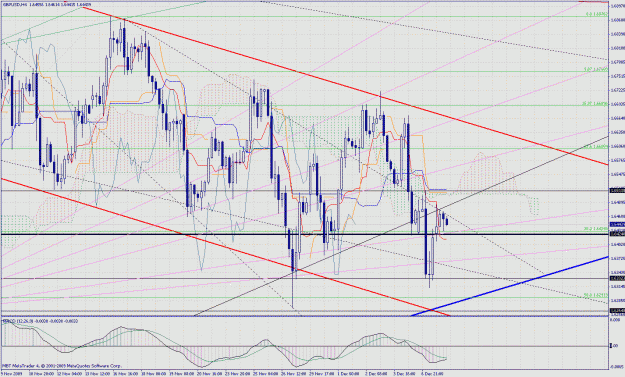Click the '2 Dec 08:00' time axis label
Image resolution: width=625 pixels, height=377 pixels.
(376, 374)
